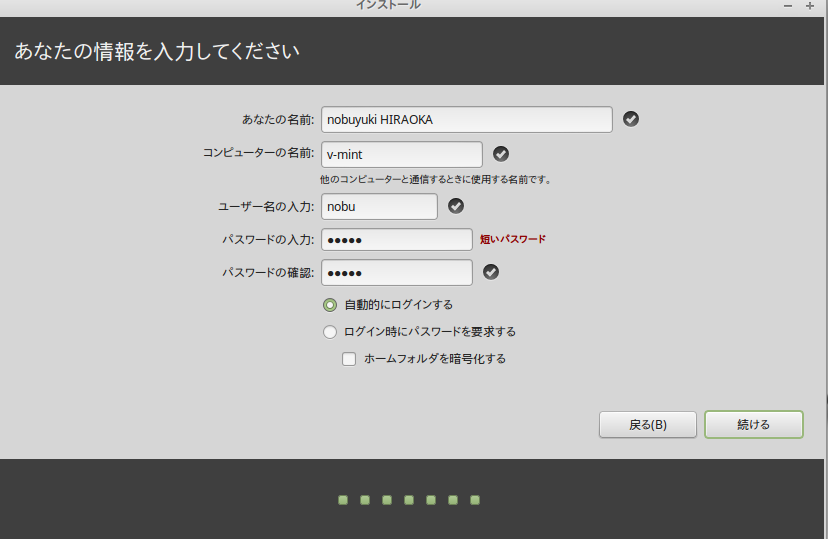
Task: Select the ログイン時にパスワードを要求する radio option
Action: (330, 332)
